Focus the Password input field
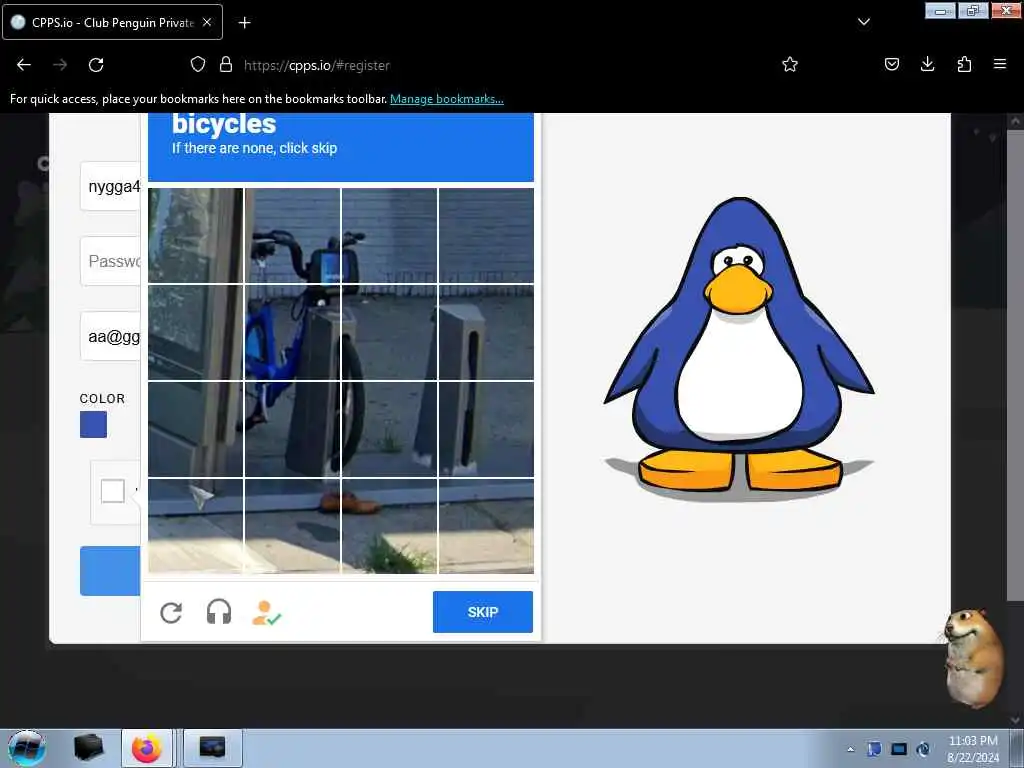Viewport: 1024px width, 768px height. [110, 261]
